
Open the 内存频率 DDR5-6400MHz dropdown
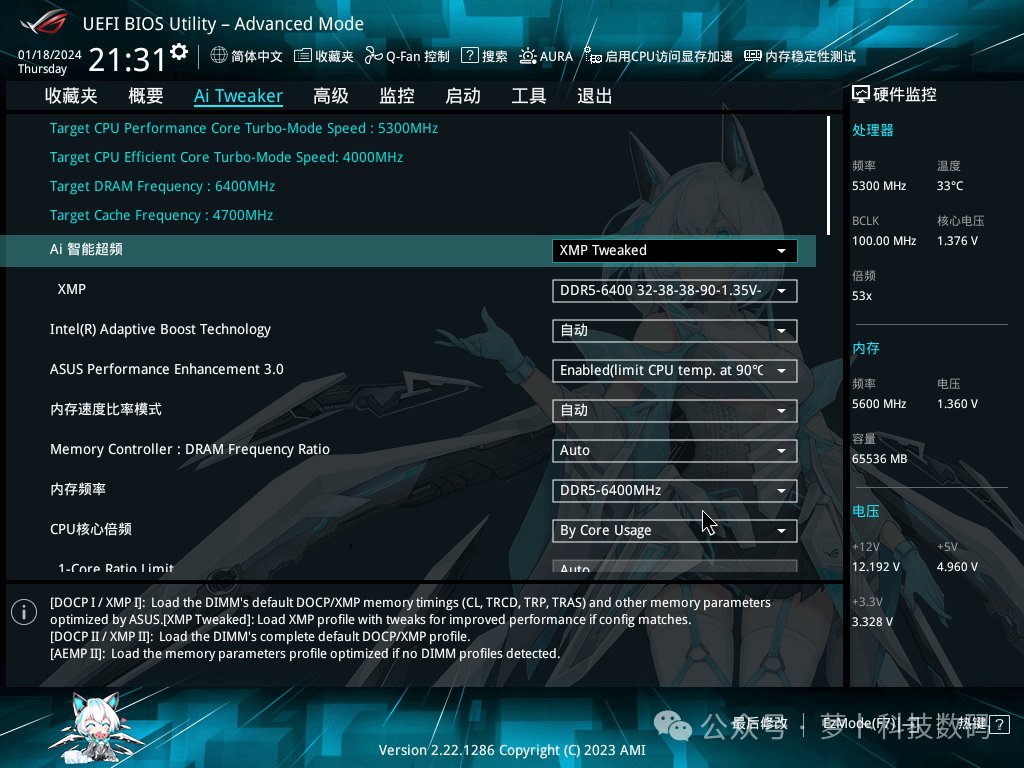(675, 490)
